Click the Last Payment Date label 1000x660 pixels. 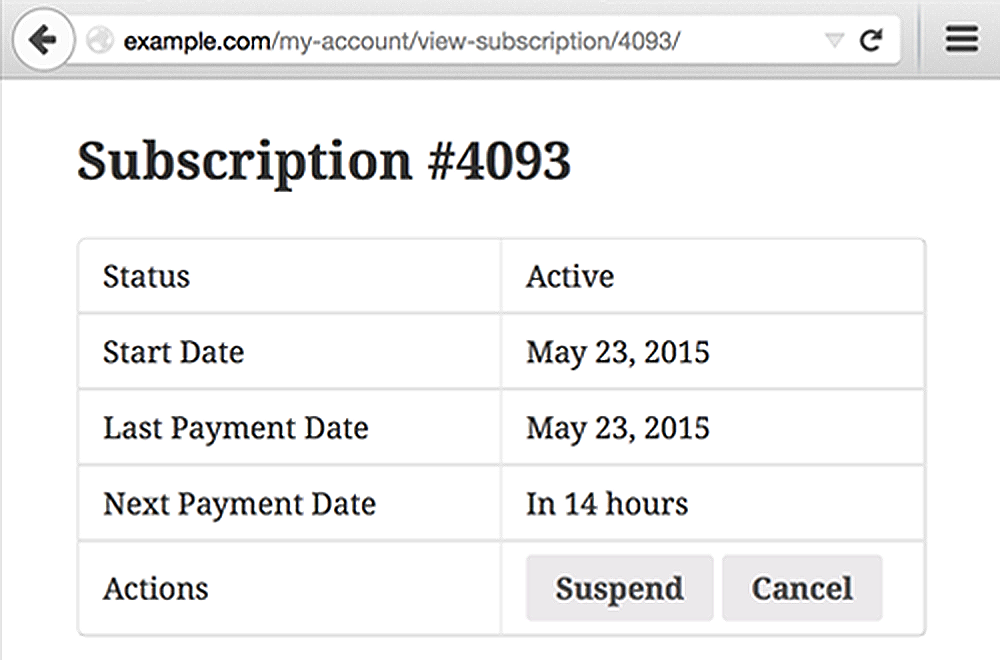coord(236,428)
